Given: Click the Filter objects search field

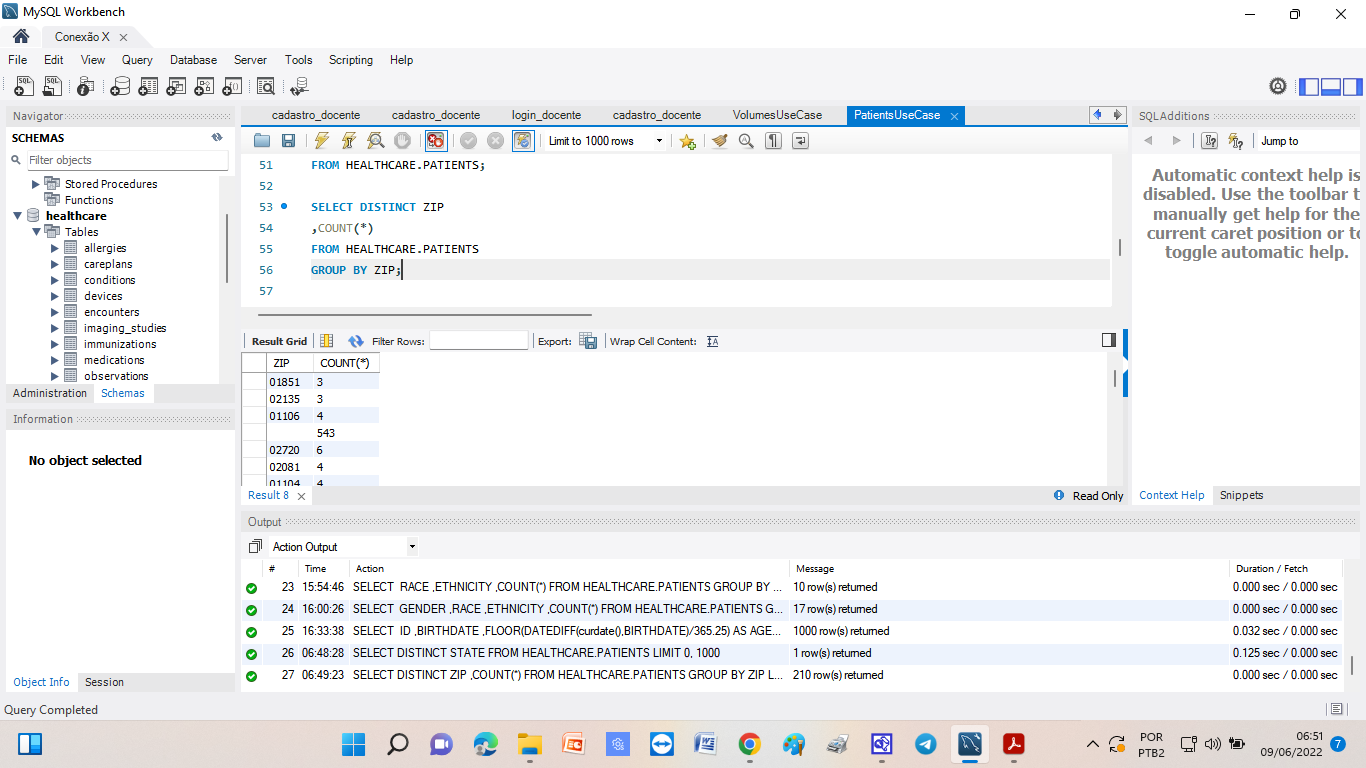Looking at the screenshot, I should 125,160.
